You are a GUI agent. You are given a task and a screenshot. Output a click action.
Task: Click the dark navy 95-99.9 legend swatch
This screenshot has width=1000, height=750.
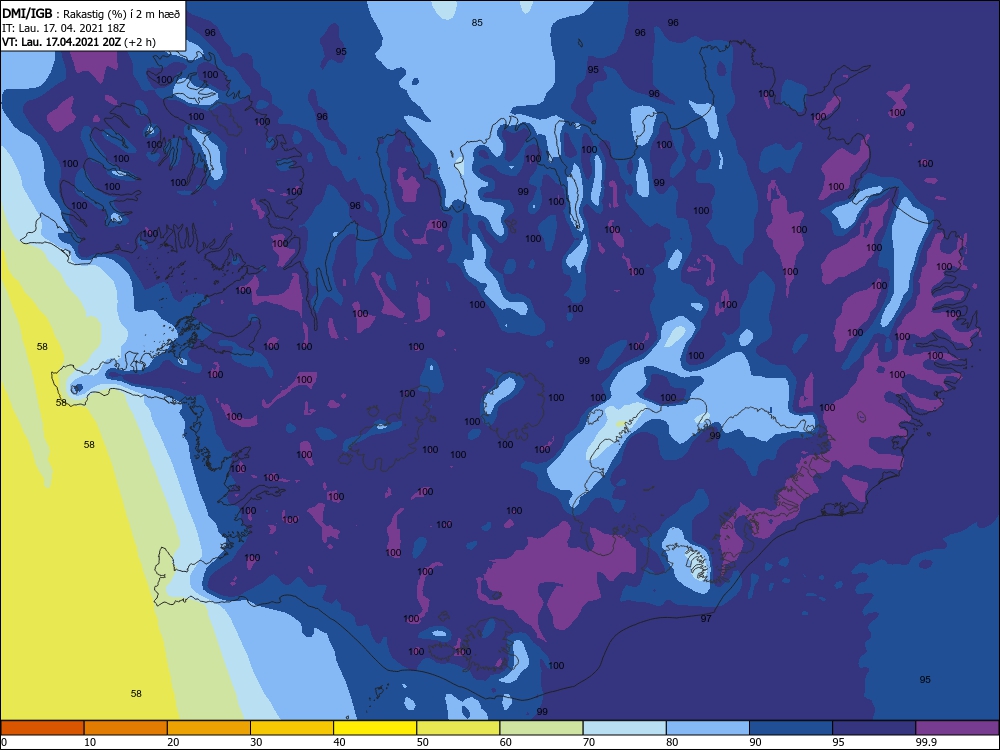click(x=874, y=728)
